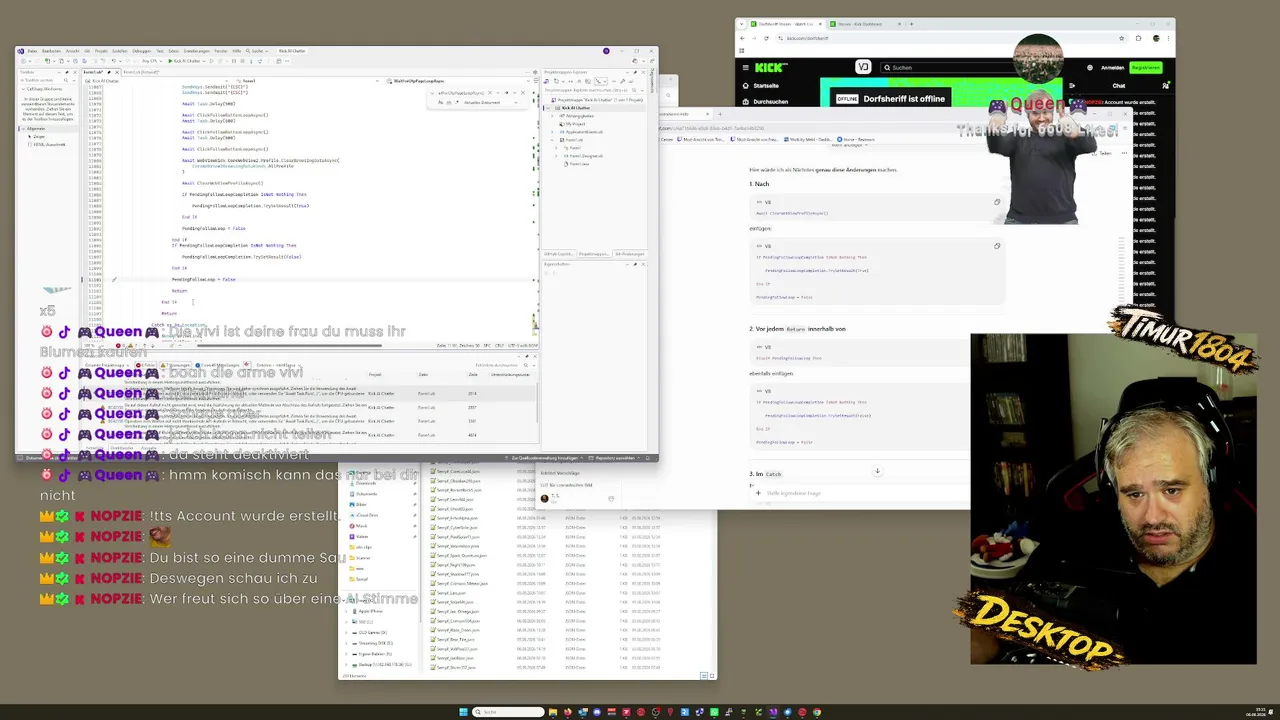Image resolution: width=1280 pixels, height=720 pixels.
Task: Open Dokumente in the File Explorer sidebar
Action: pos(366,493)
